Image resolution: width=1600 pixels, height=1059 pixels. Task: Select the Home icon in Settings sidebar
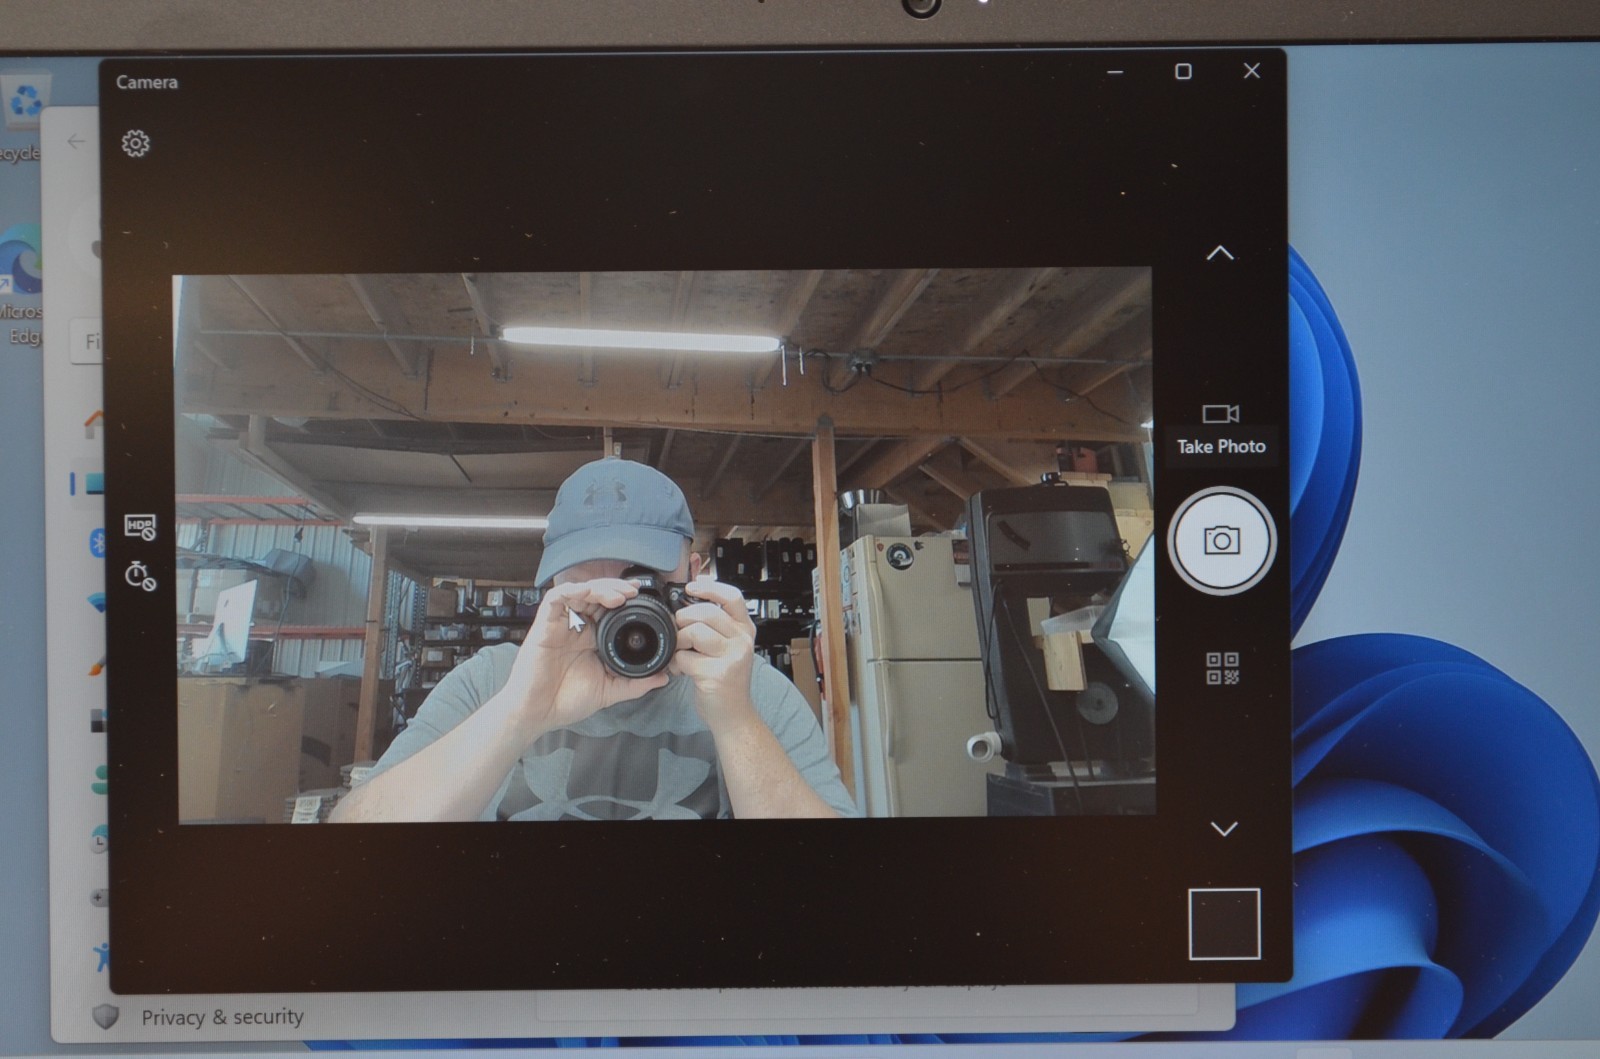click(x=94, y=424)
